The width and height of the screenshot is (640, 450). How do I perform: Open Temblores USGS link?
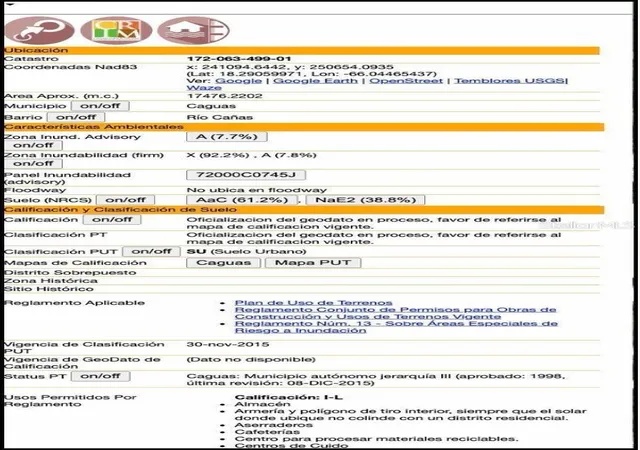coord(509,81)
